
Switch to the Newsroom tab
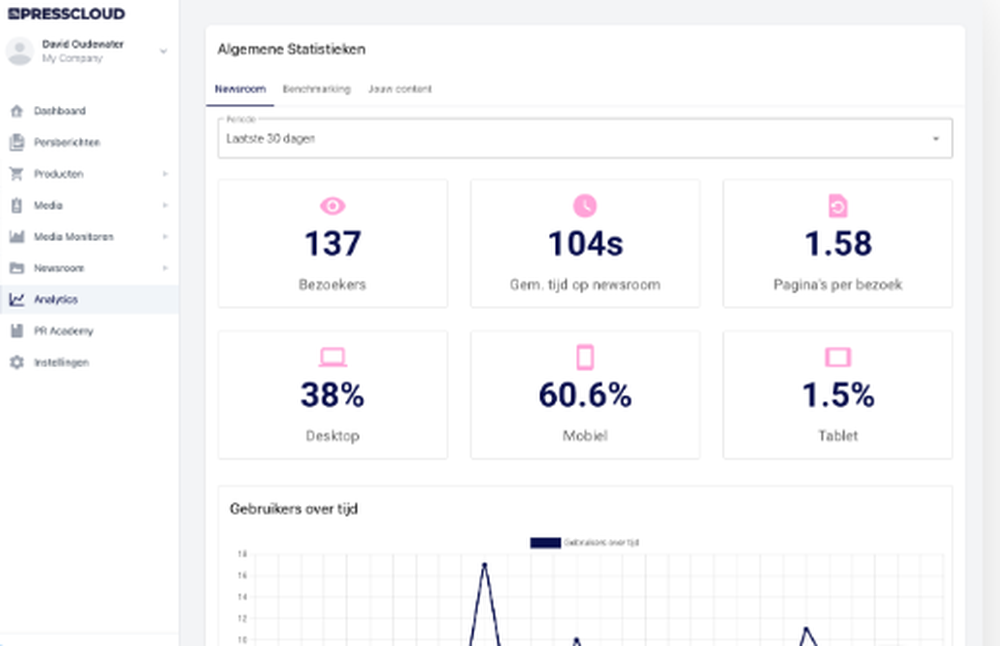(240, 89)
